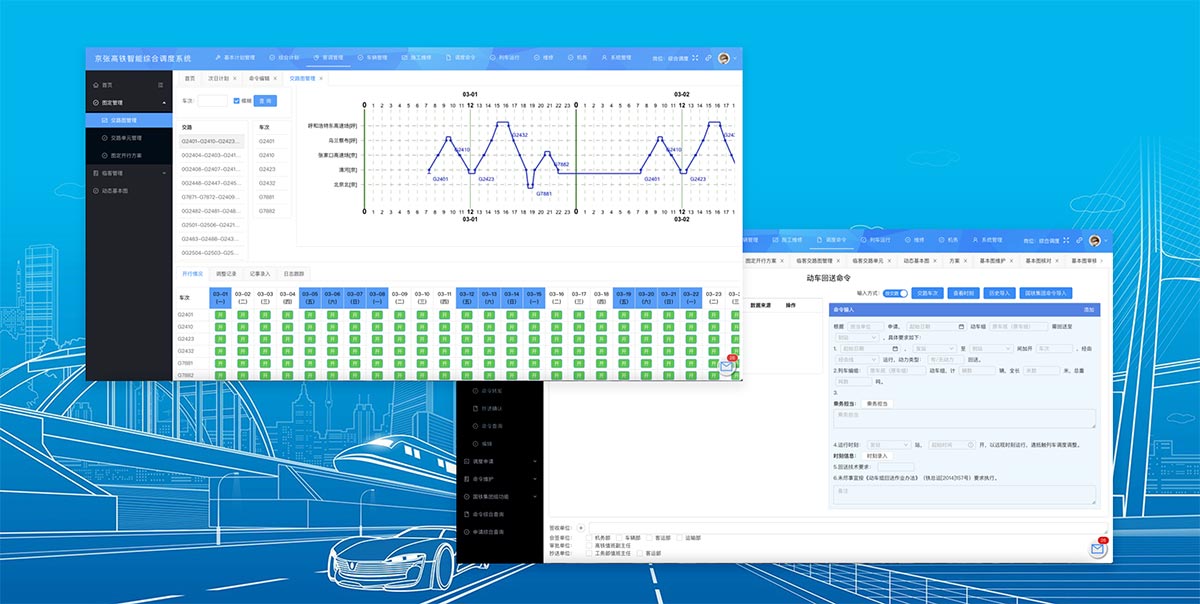Switch to the 调整记录 tab
The image size is (1200, 604).
click(226, 273)
